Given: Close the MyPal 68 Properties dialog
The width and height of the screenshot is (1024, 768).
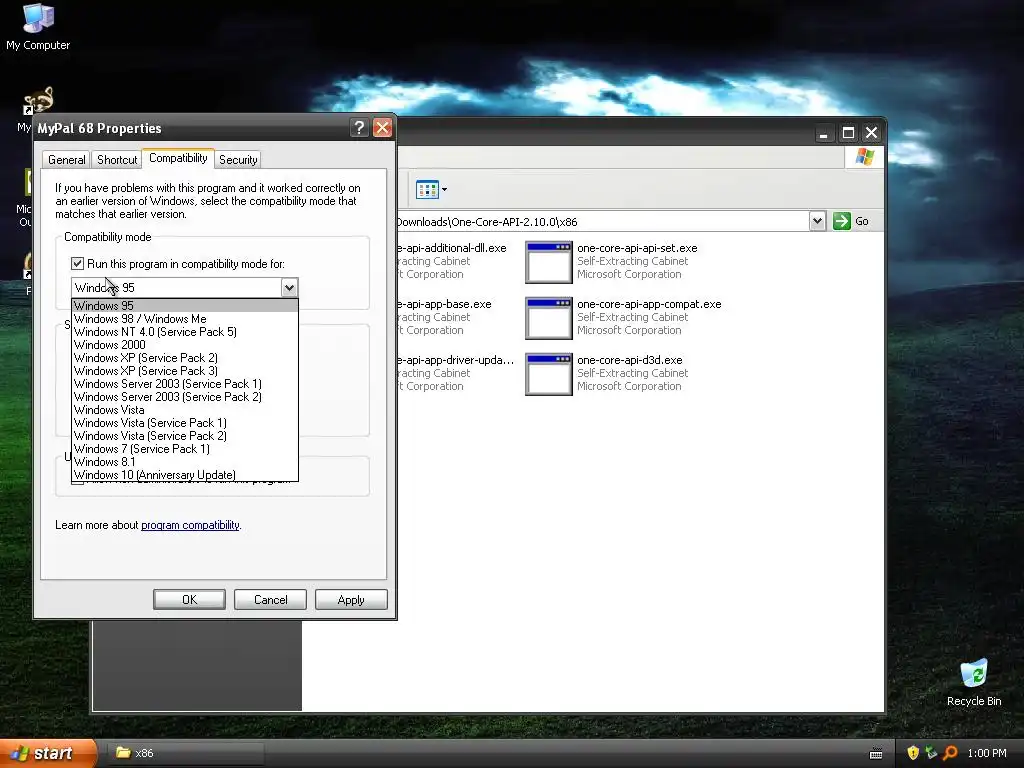Looking at the screenshot, I should click(382, 128).
